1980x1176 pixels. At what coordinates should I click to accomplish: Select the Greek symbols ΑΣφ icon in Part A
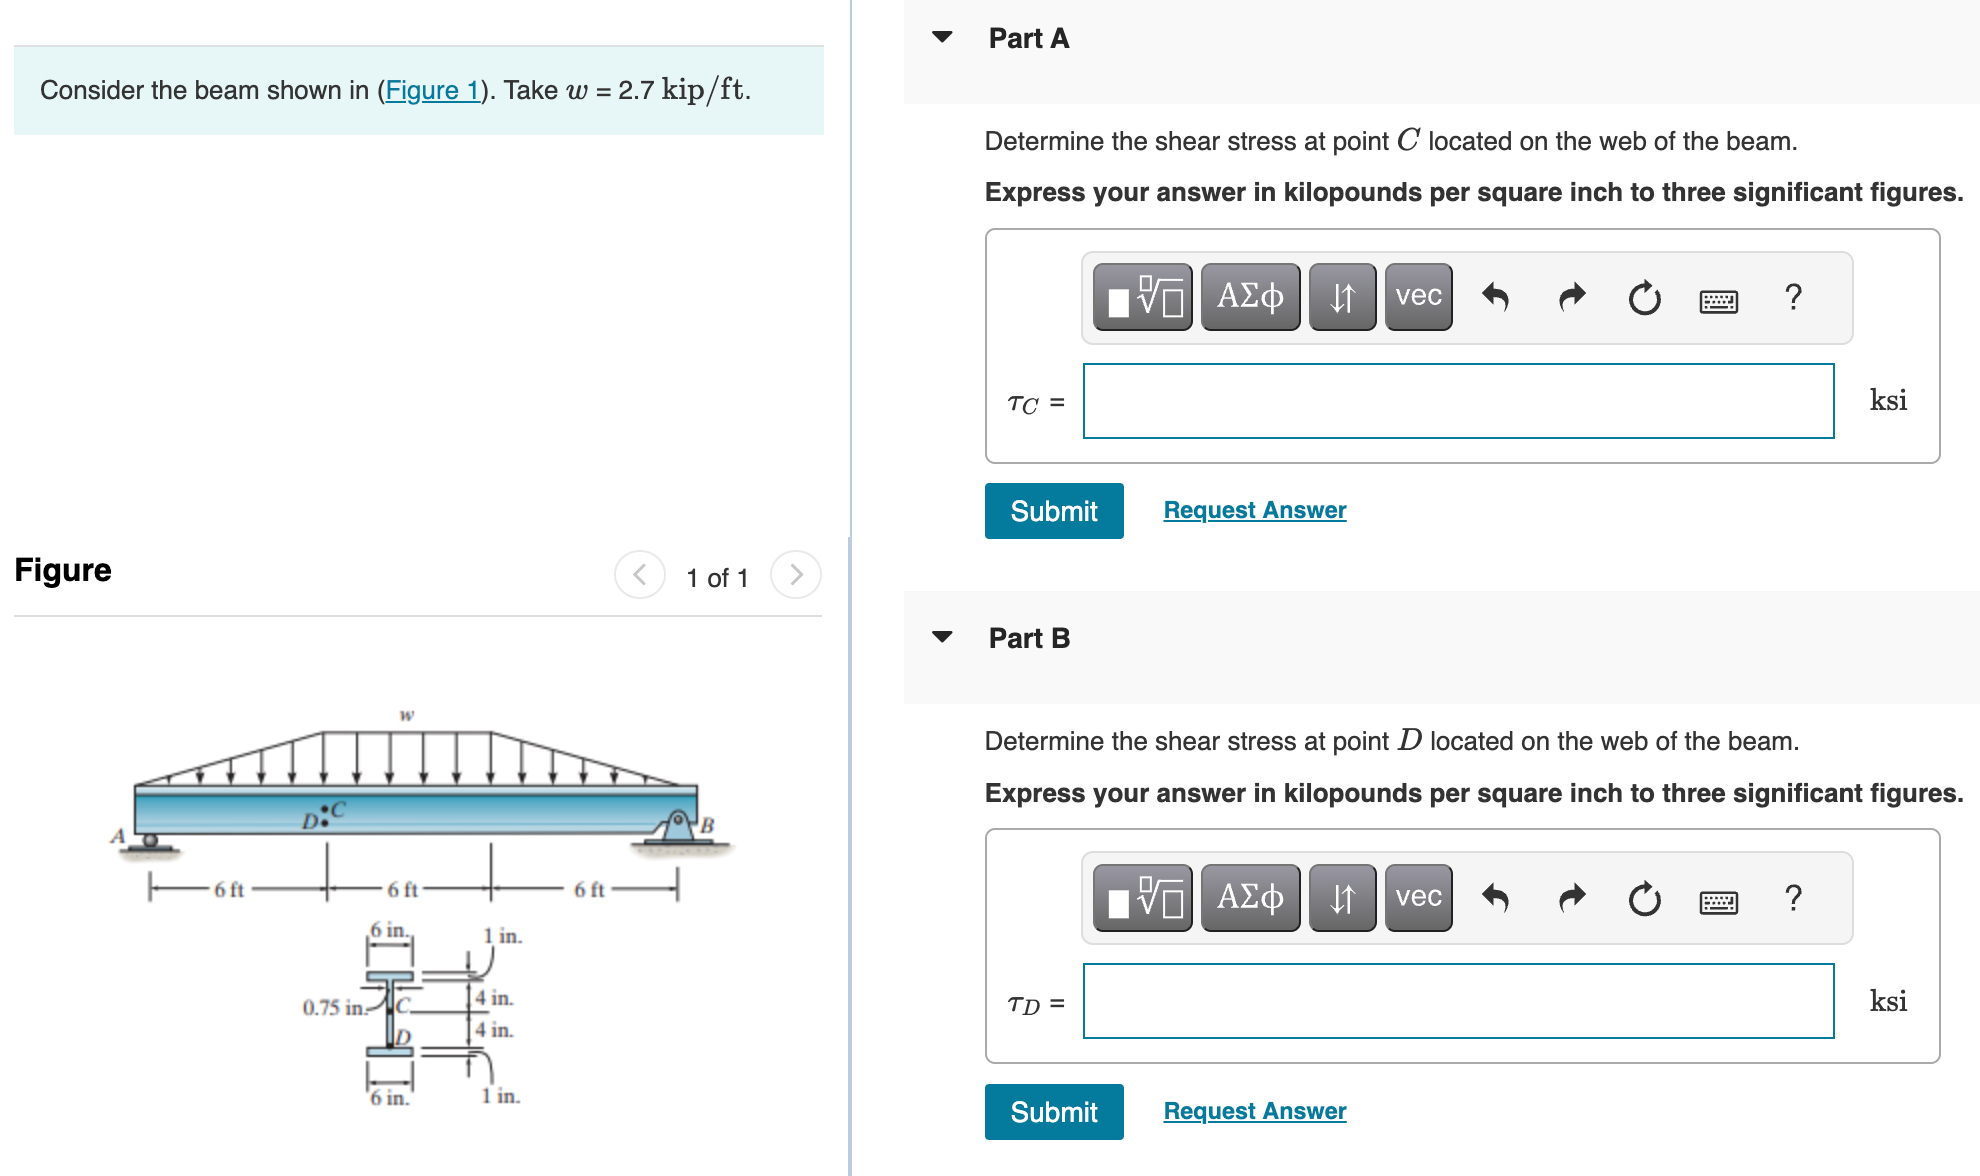pyautogui.click(x=1249, y=296)
